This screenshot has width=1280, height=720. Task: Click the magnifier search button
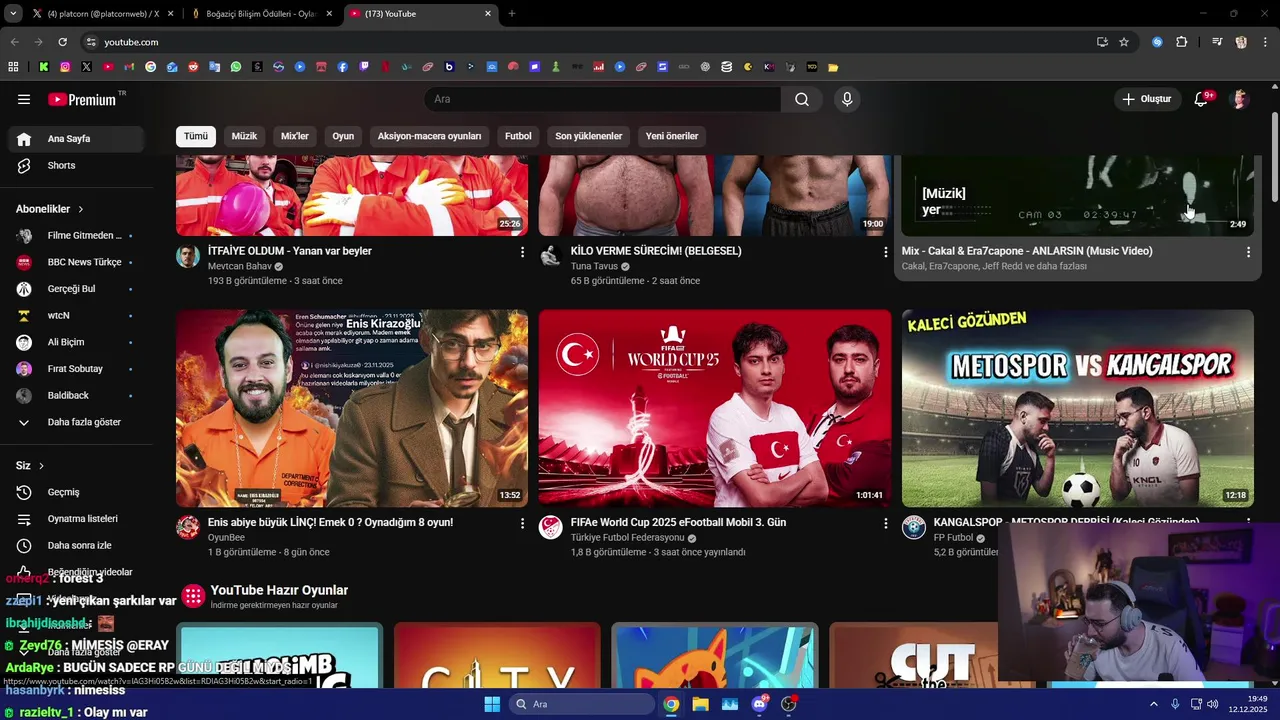802,99
